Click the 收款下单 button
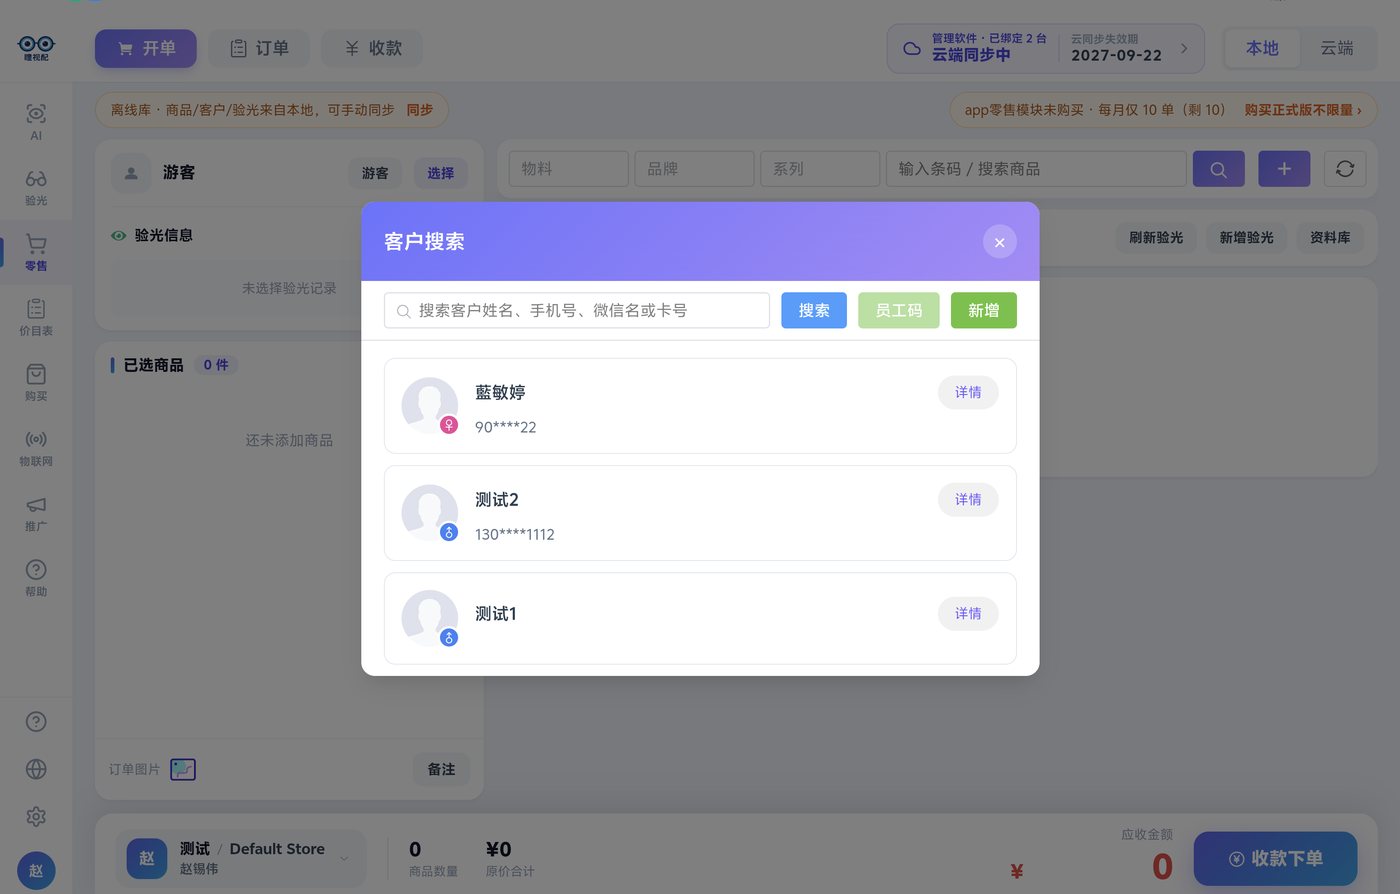This screenshot has width=1400, height=894. 1276,859
